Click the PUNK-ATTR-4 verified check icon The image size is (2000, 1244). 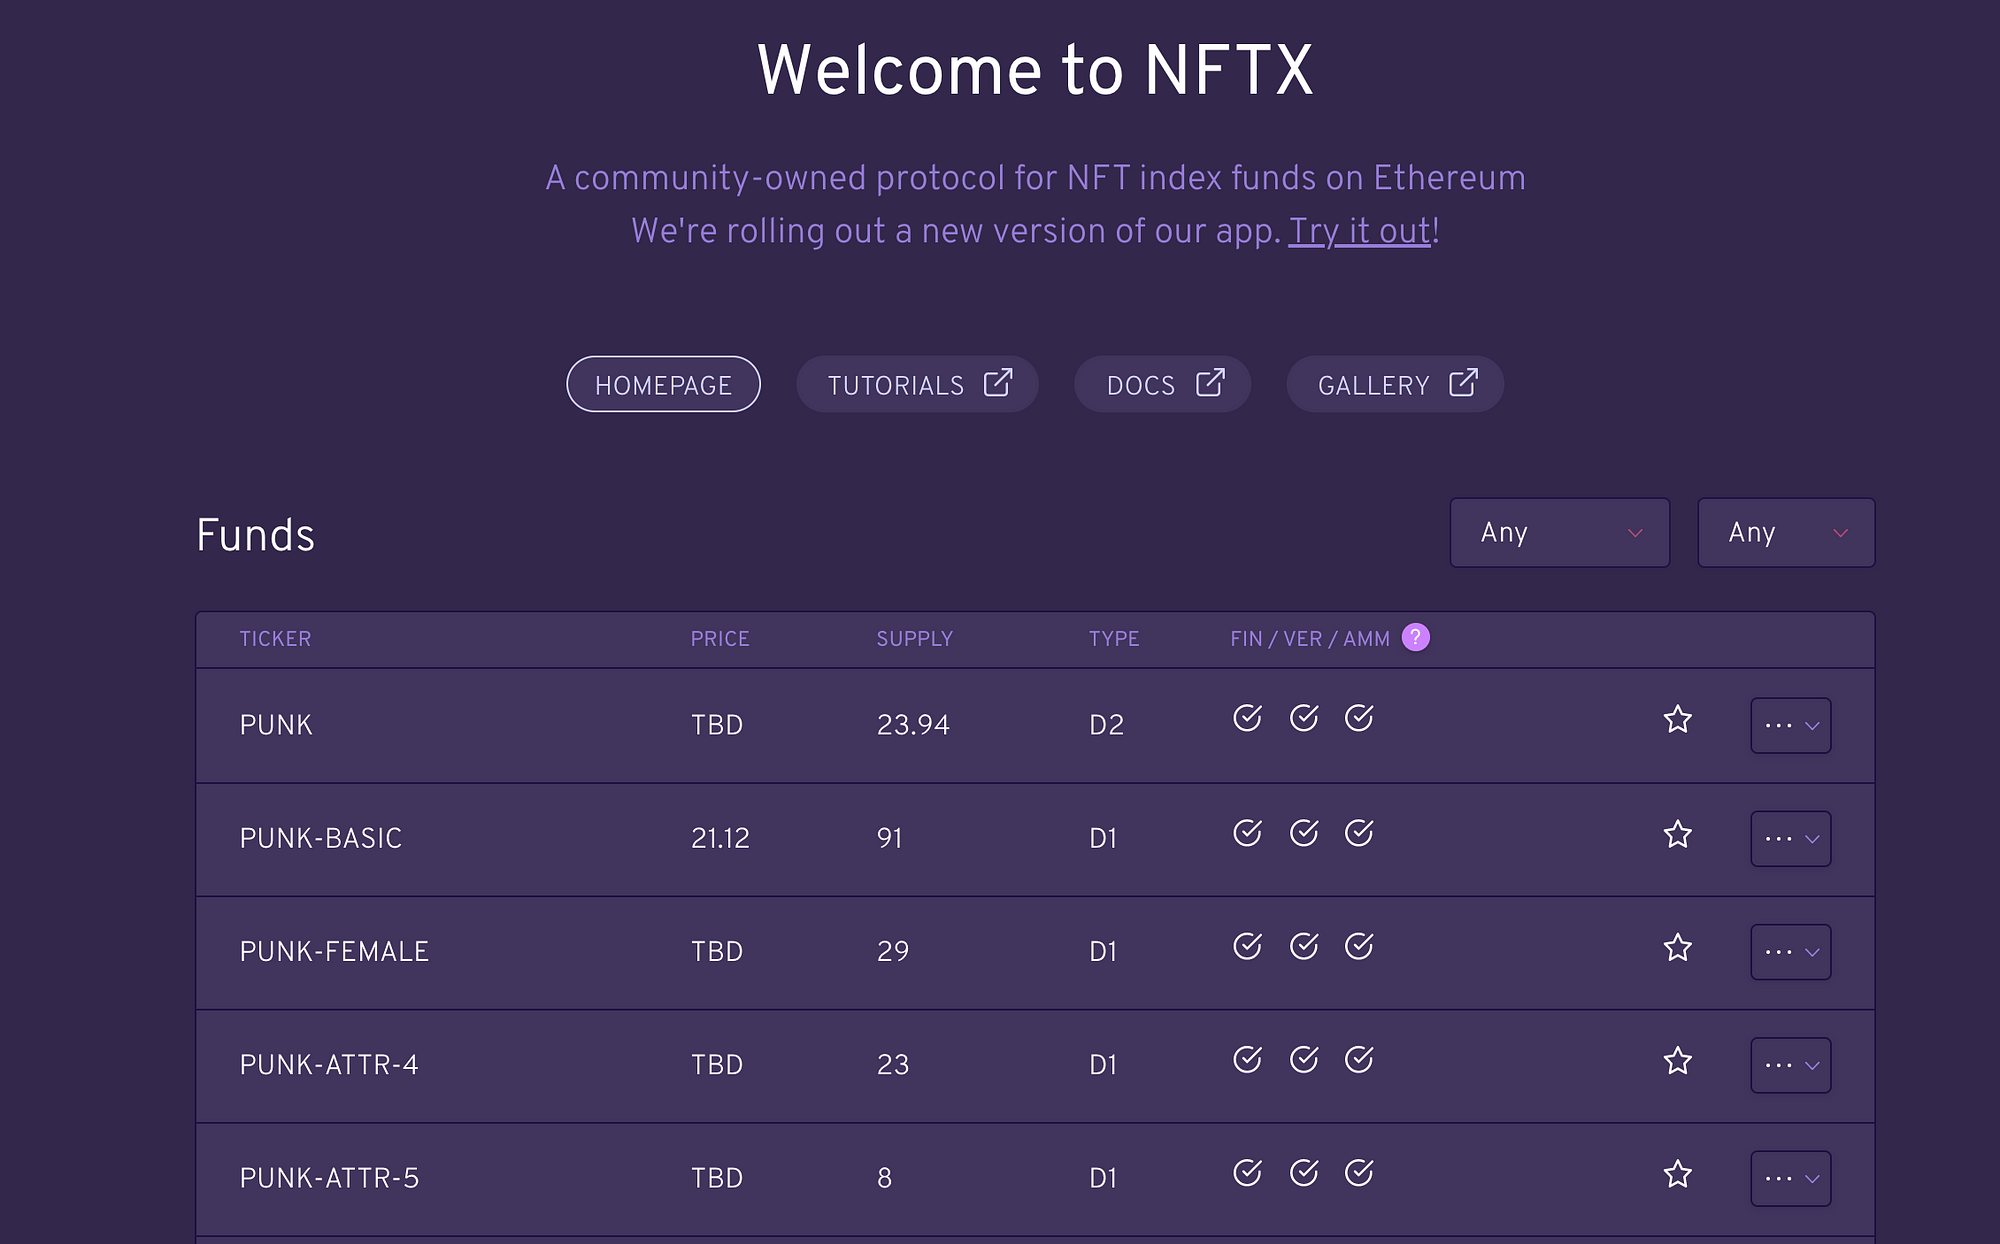click(x=1303, y=1059)
